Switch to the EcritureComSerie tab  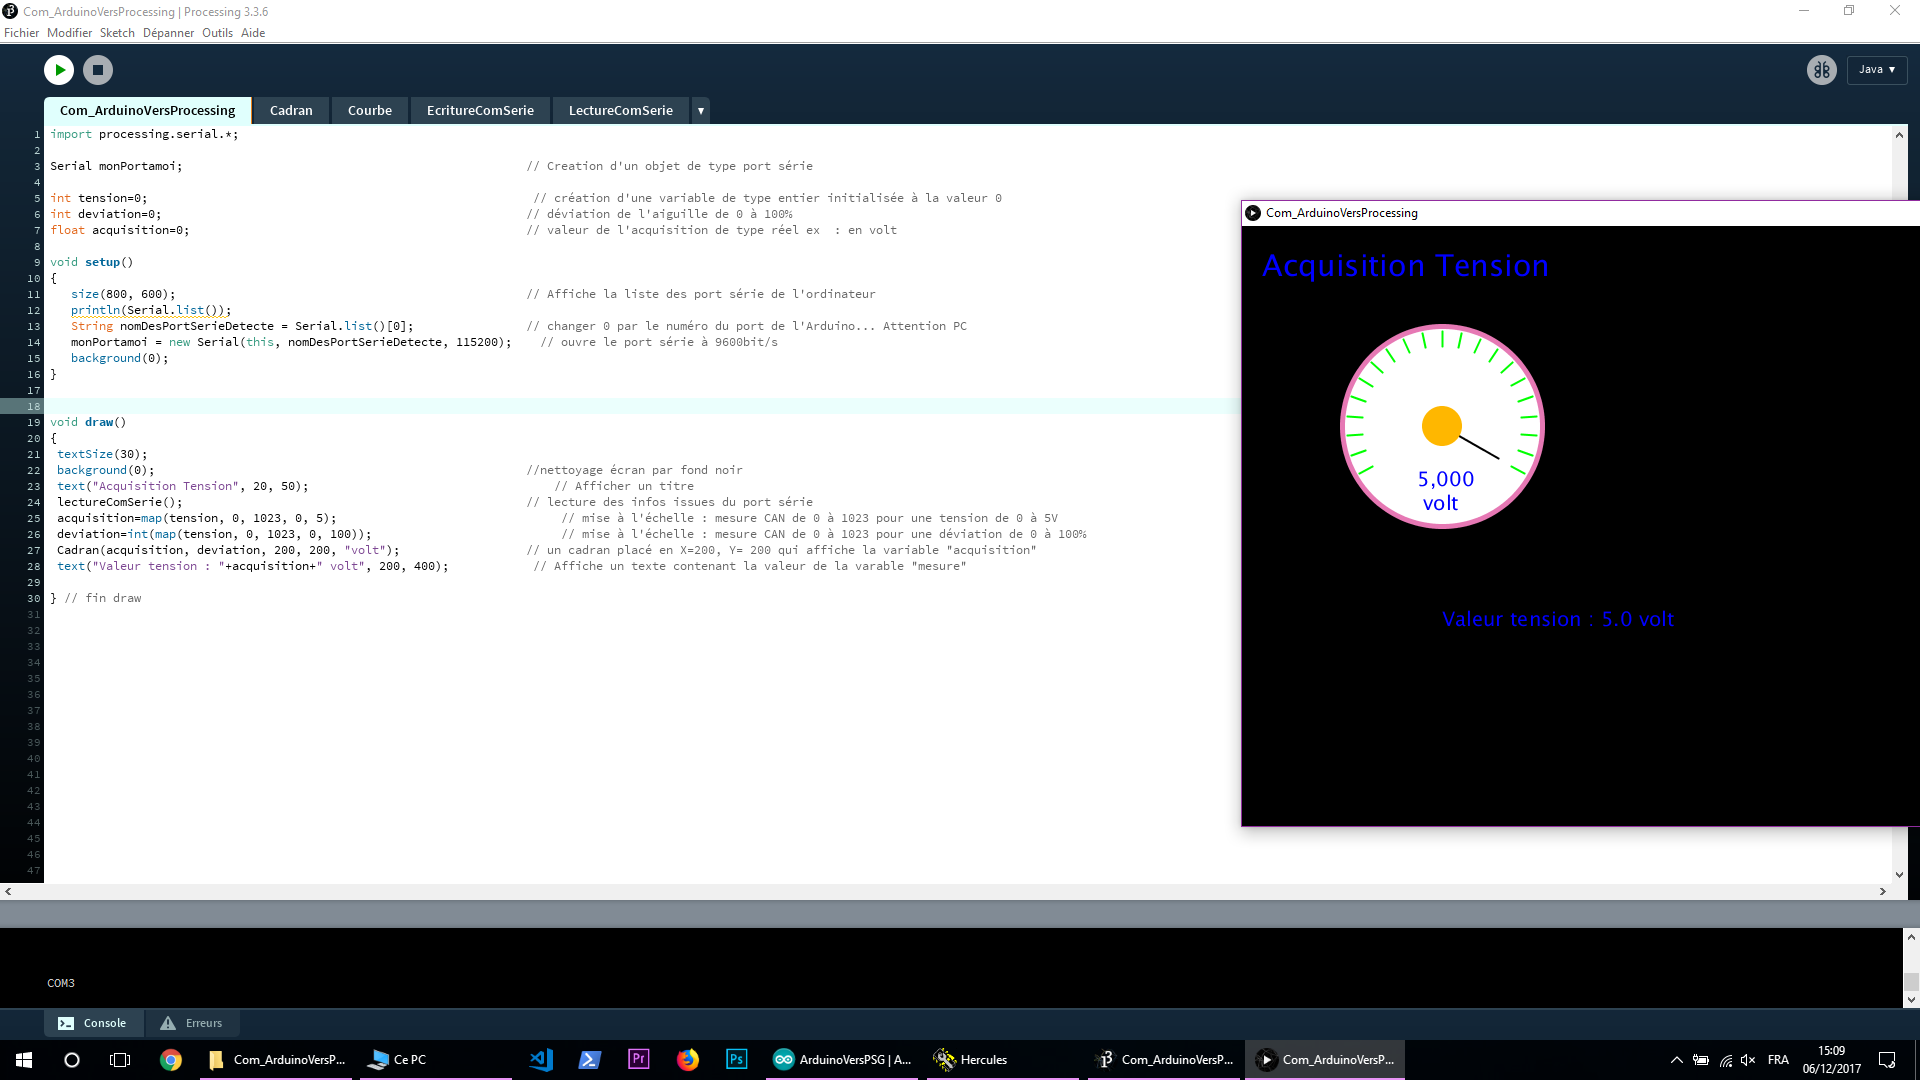point(480,111)
